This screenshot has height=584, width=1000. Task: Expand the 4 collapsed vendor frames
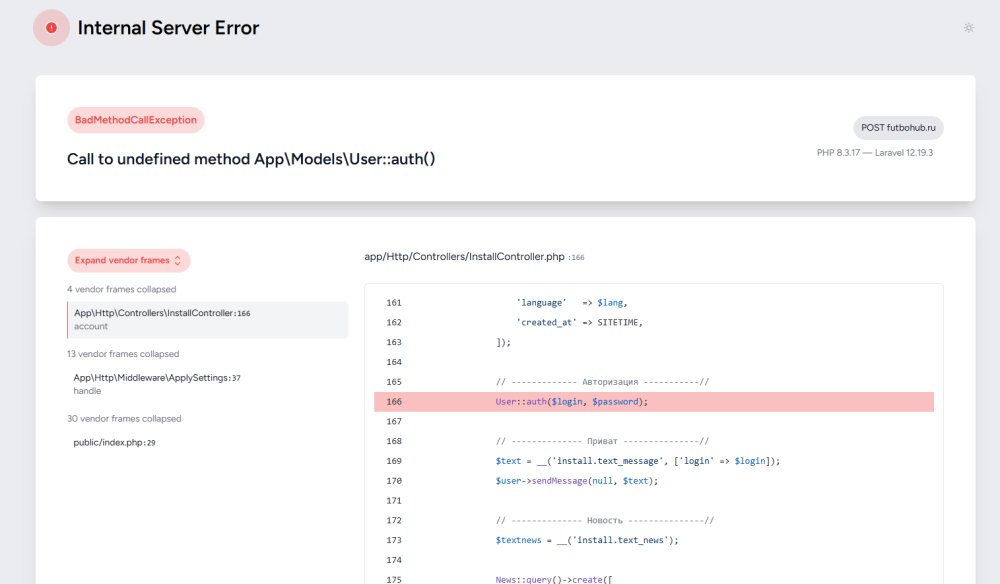(121, 289)
